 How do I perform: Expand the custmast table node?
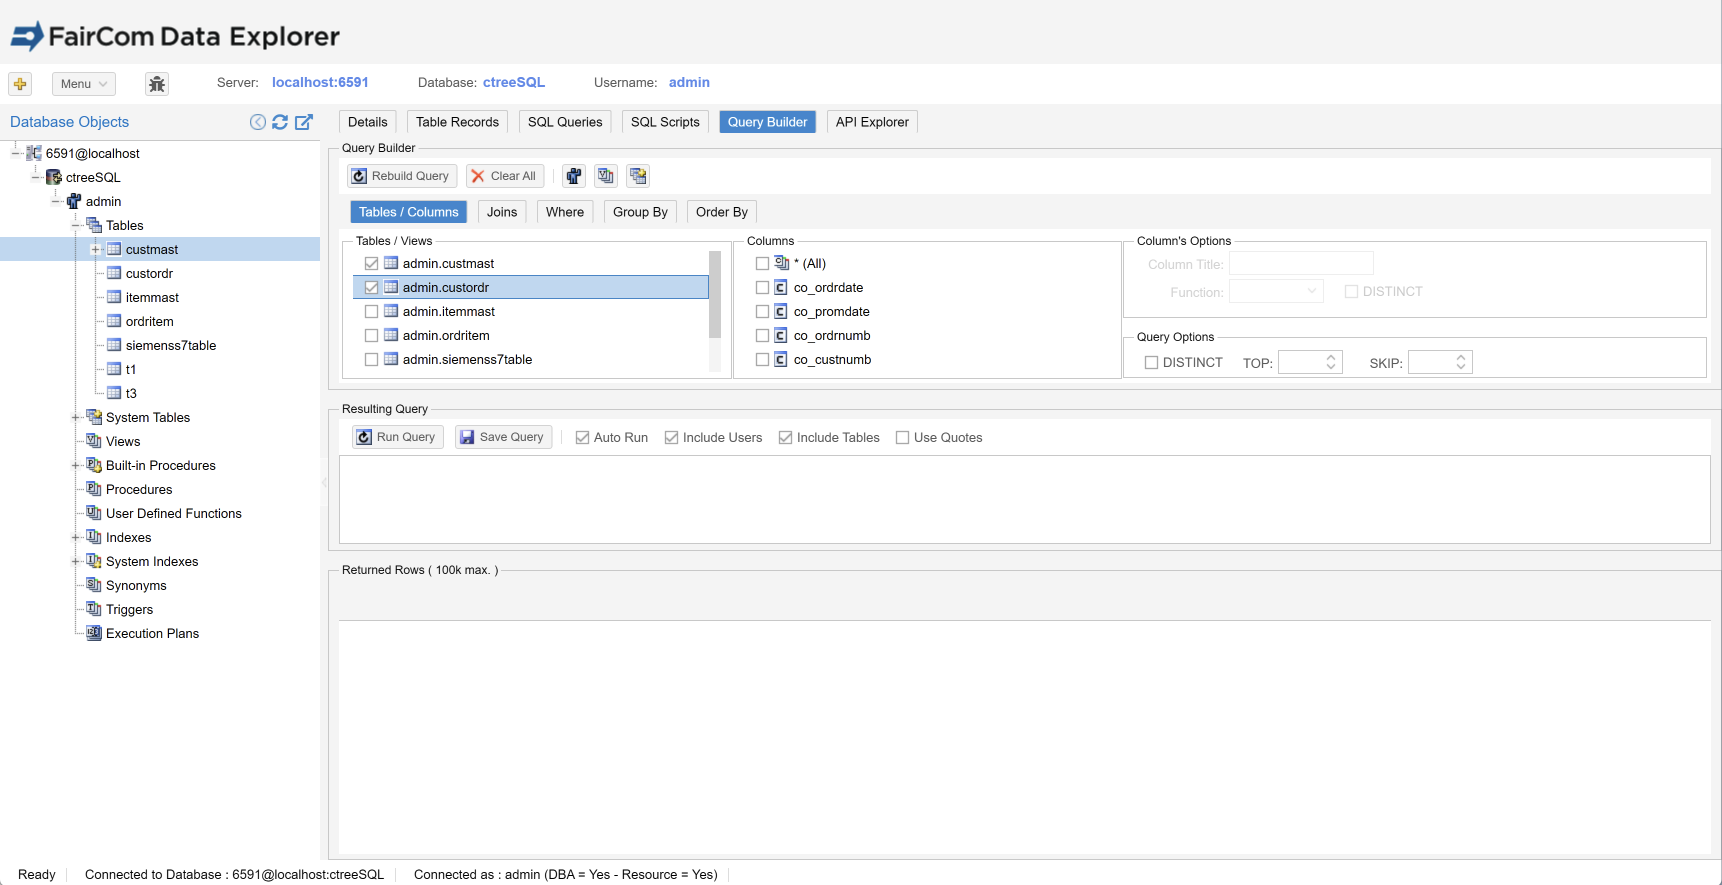pos(95,249)
